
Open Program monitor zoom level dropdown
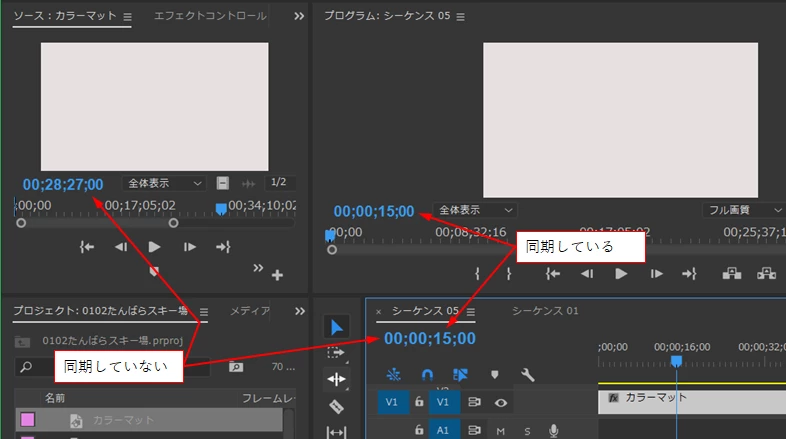tap(475, 210)
